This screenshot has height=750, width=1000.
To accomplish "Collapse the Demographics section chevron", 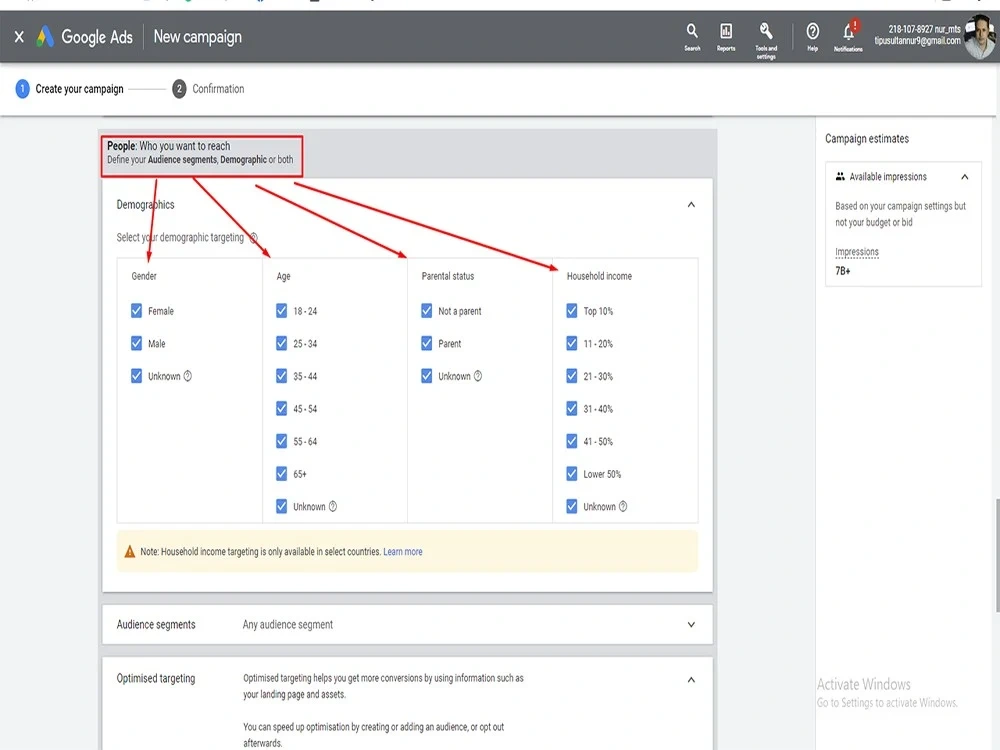I will tap(691, 205).
